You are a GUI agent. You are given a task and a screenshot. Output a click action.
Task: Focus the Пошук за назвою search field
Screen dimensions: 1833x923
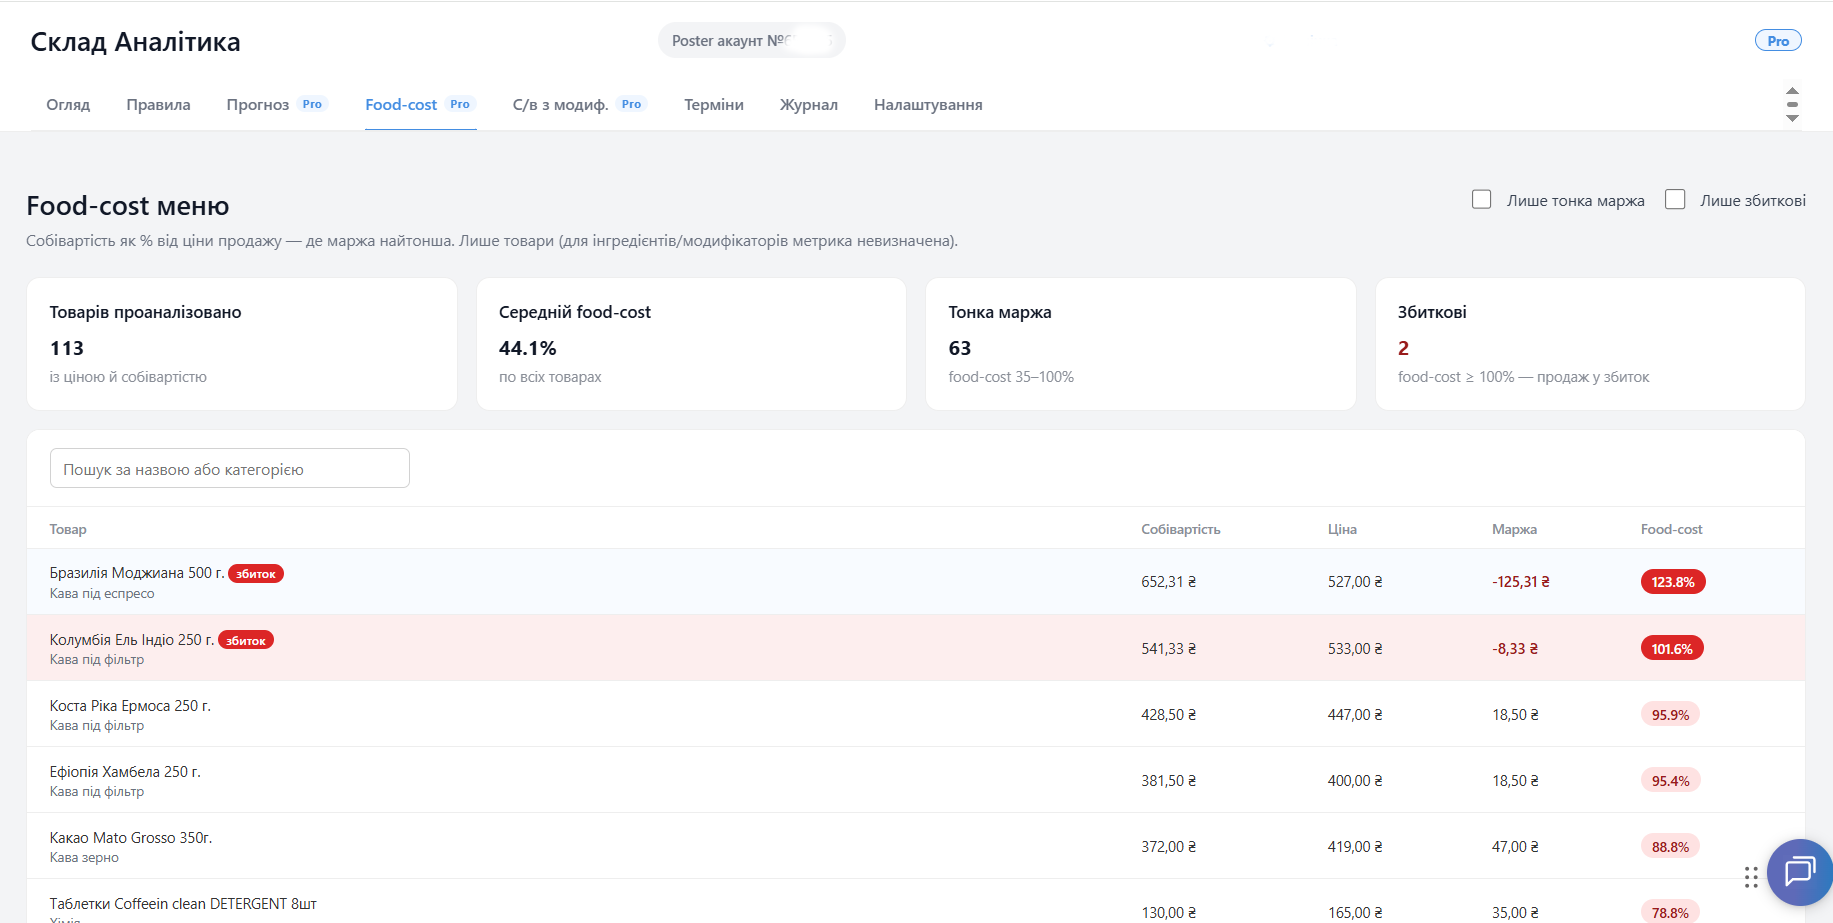230,468
